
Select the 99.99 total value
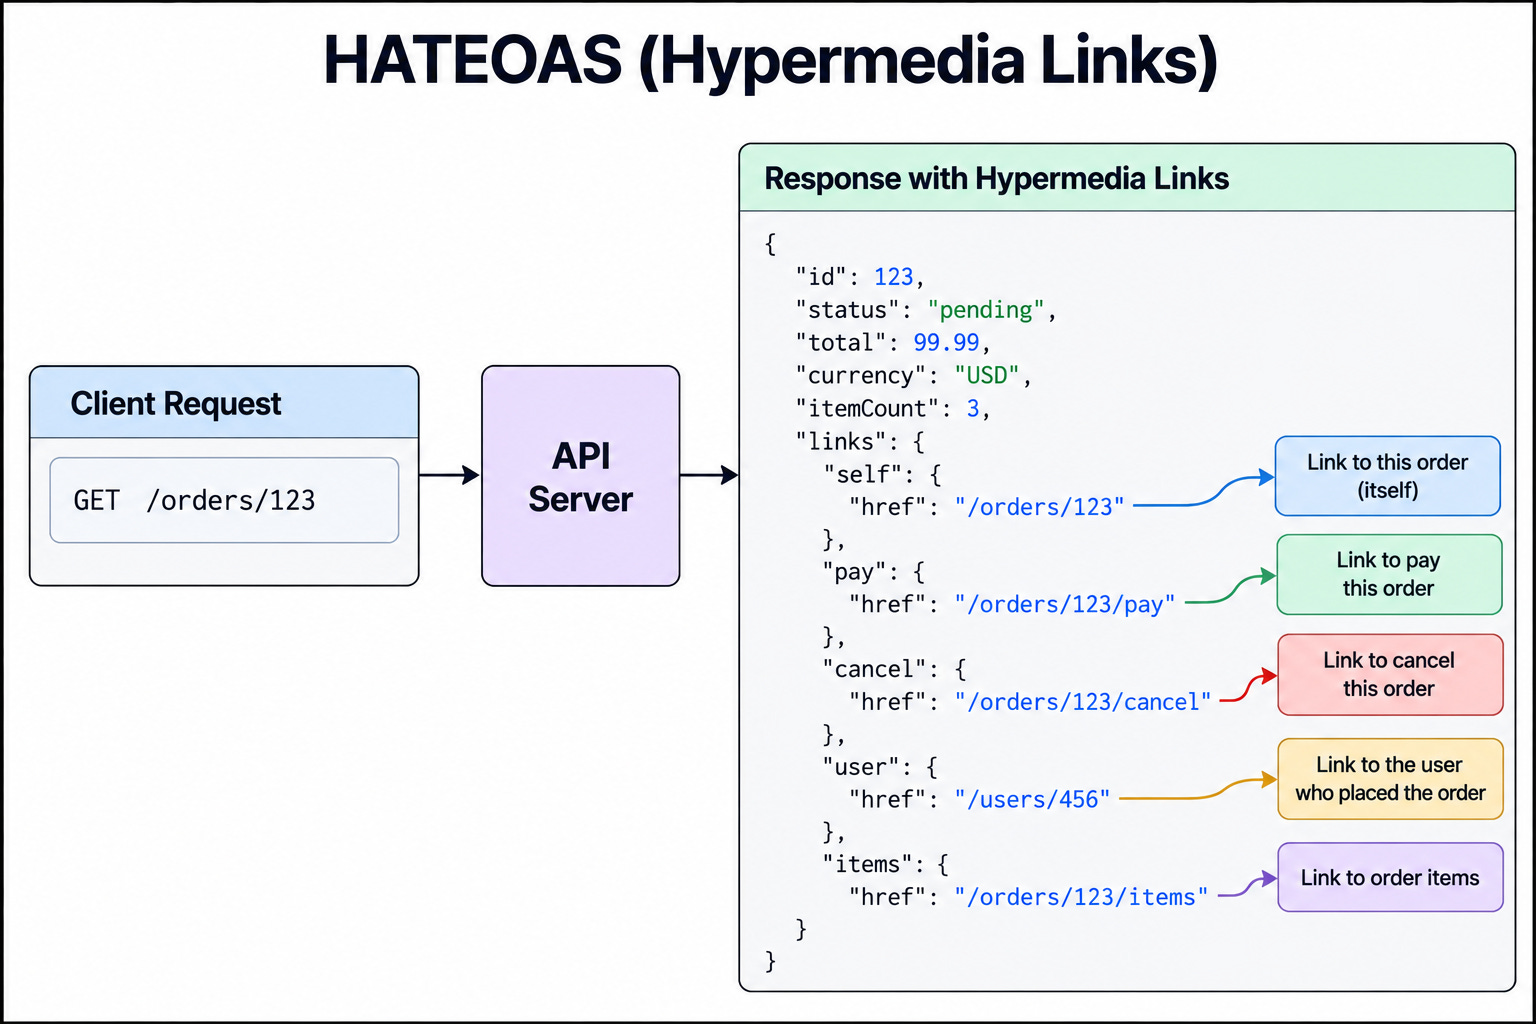click(946, 343)
